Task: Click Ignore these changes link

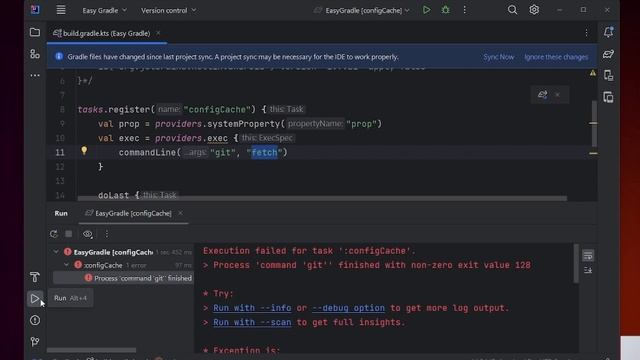Action: 556,57
